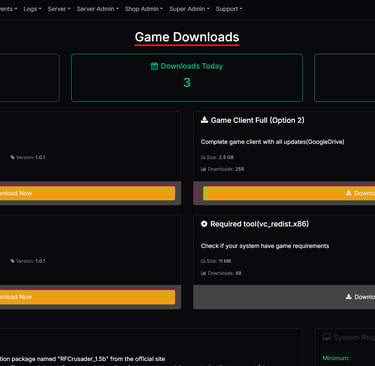
Task: Click the monitor icon beside System Req heading
Action: (326, 338)
